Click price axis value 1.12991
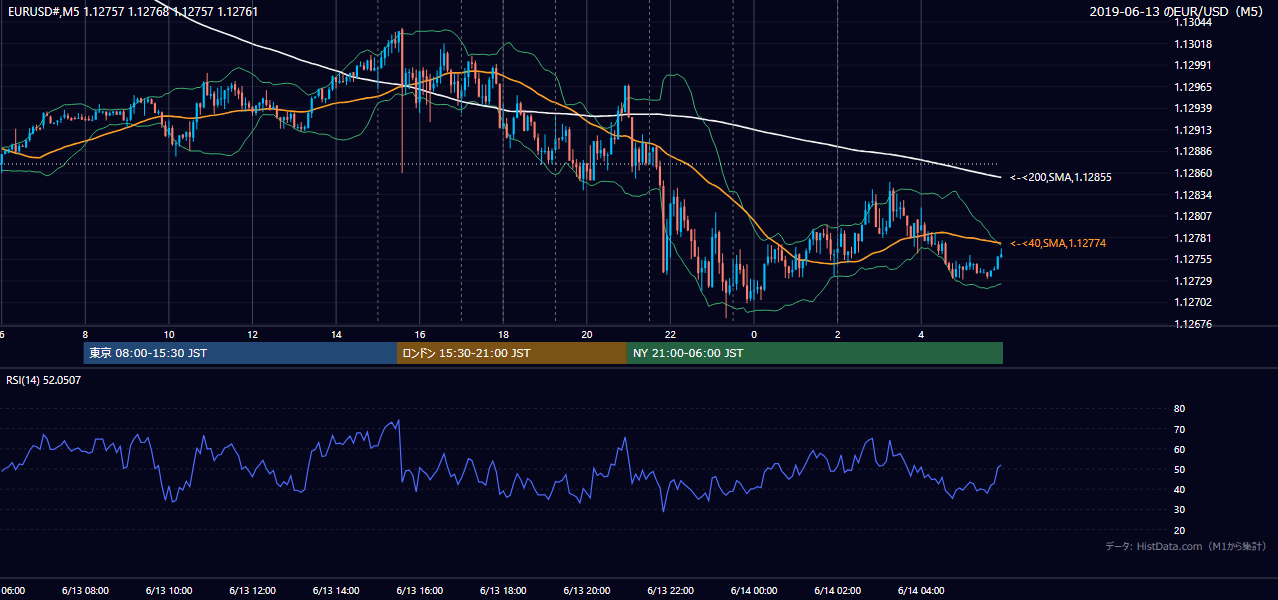The image size is (1278, 600). (x=1193, y=65)
